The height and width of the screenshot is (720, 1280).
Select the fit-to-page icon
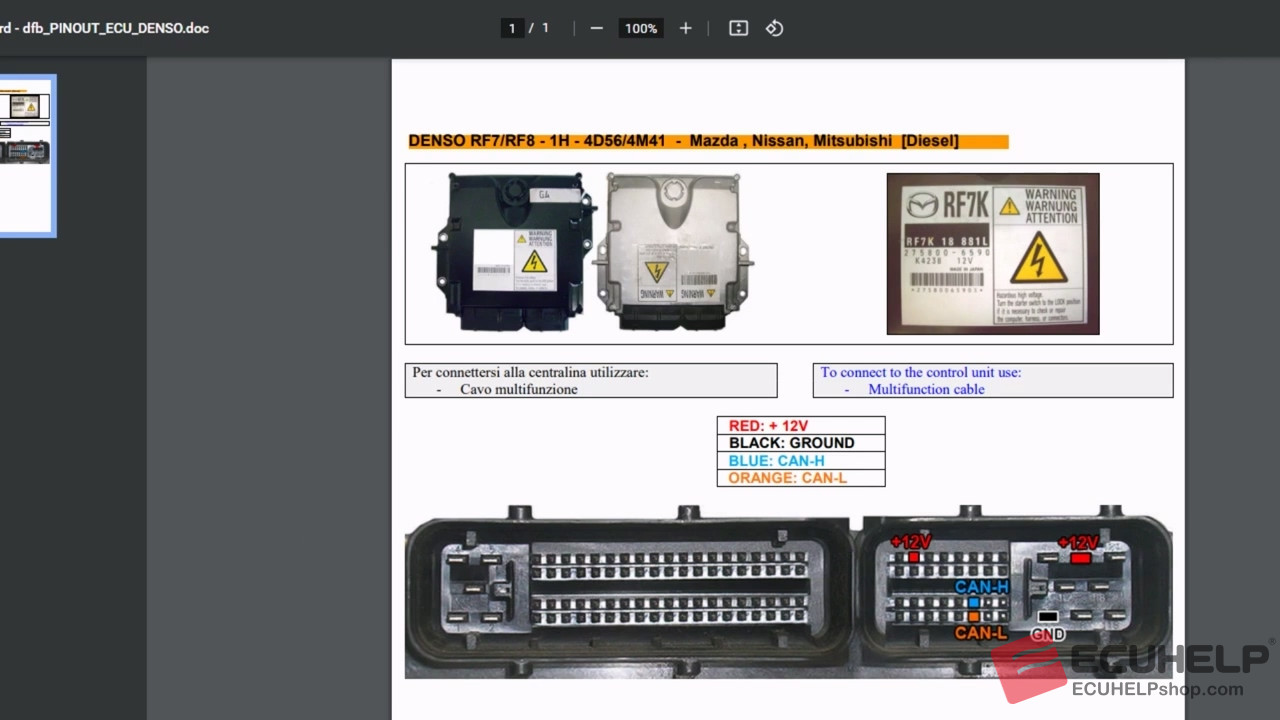tap(738, 28)
